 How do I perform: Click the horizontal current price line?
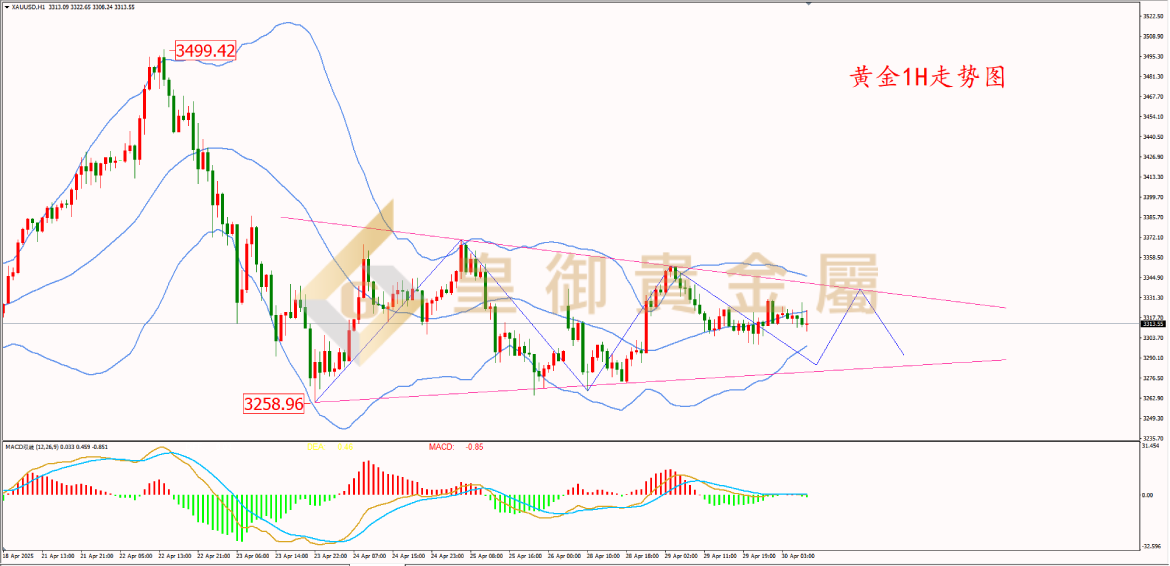pyautogui.click(x=571, y=323)
